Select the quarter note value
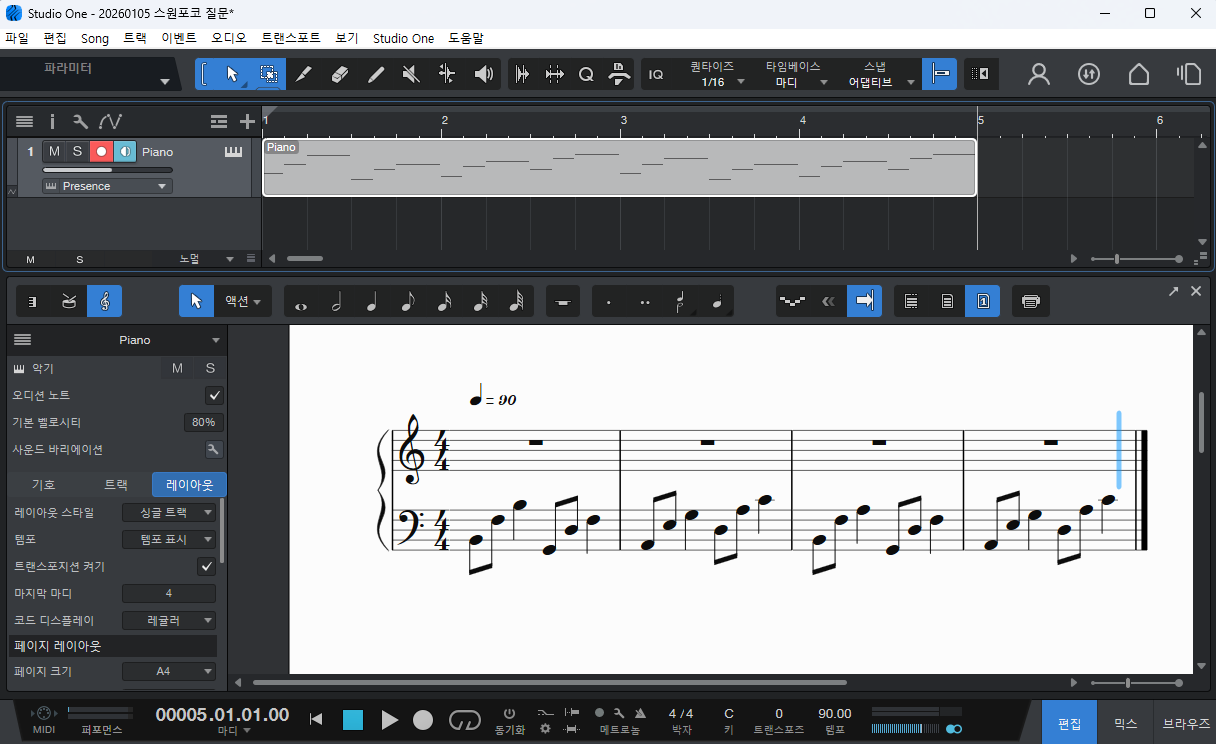This screenshot has width=1216, height=744. (371, 301)
